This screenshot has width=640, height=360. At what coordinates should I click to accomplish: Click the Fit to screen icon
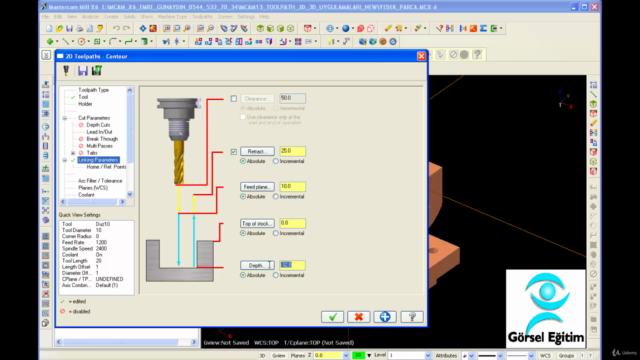point(142,28)
